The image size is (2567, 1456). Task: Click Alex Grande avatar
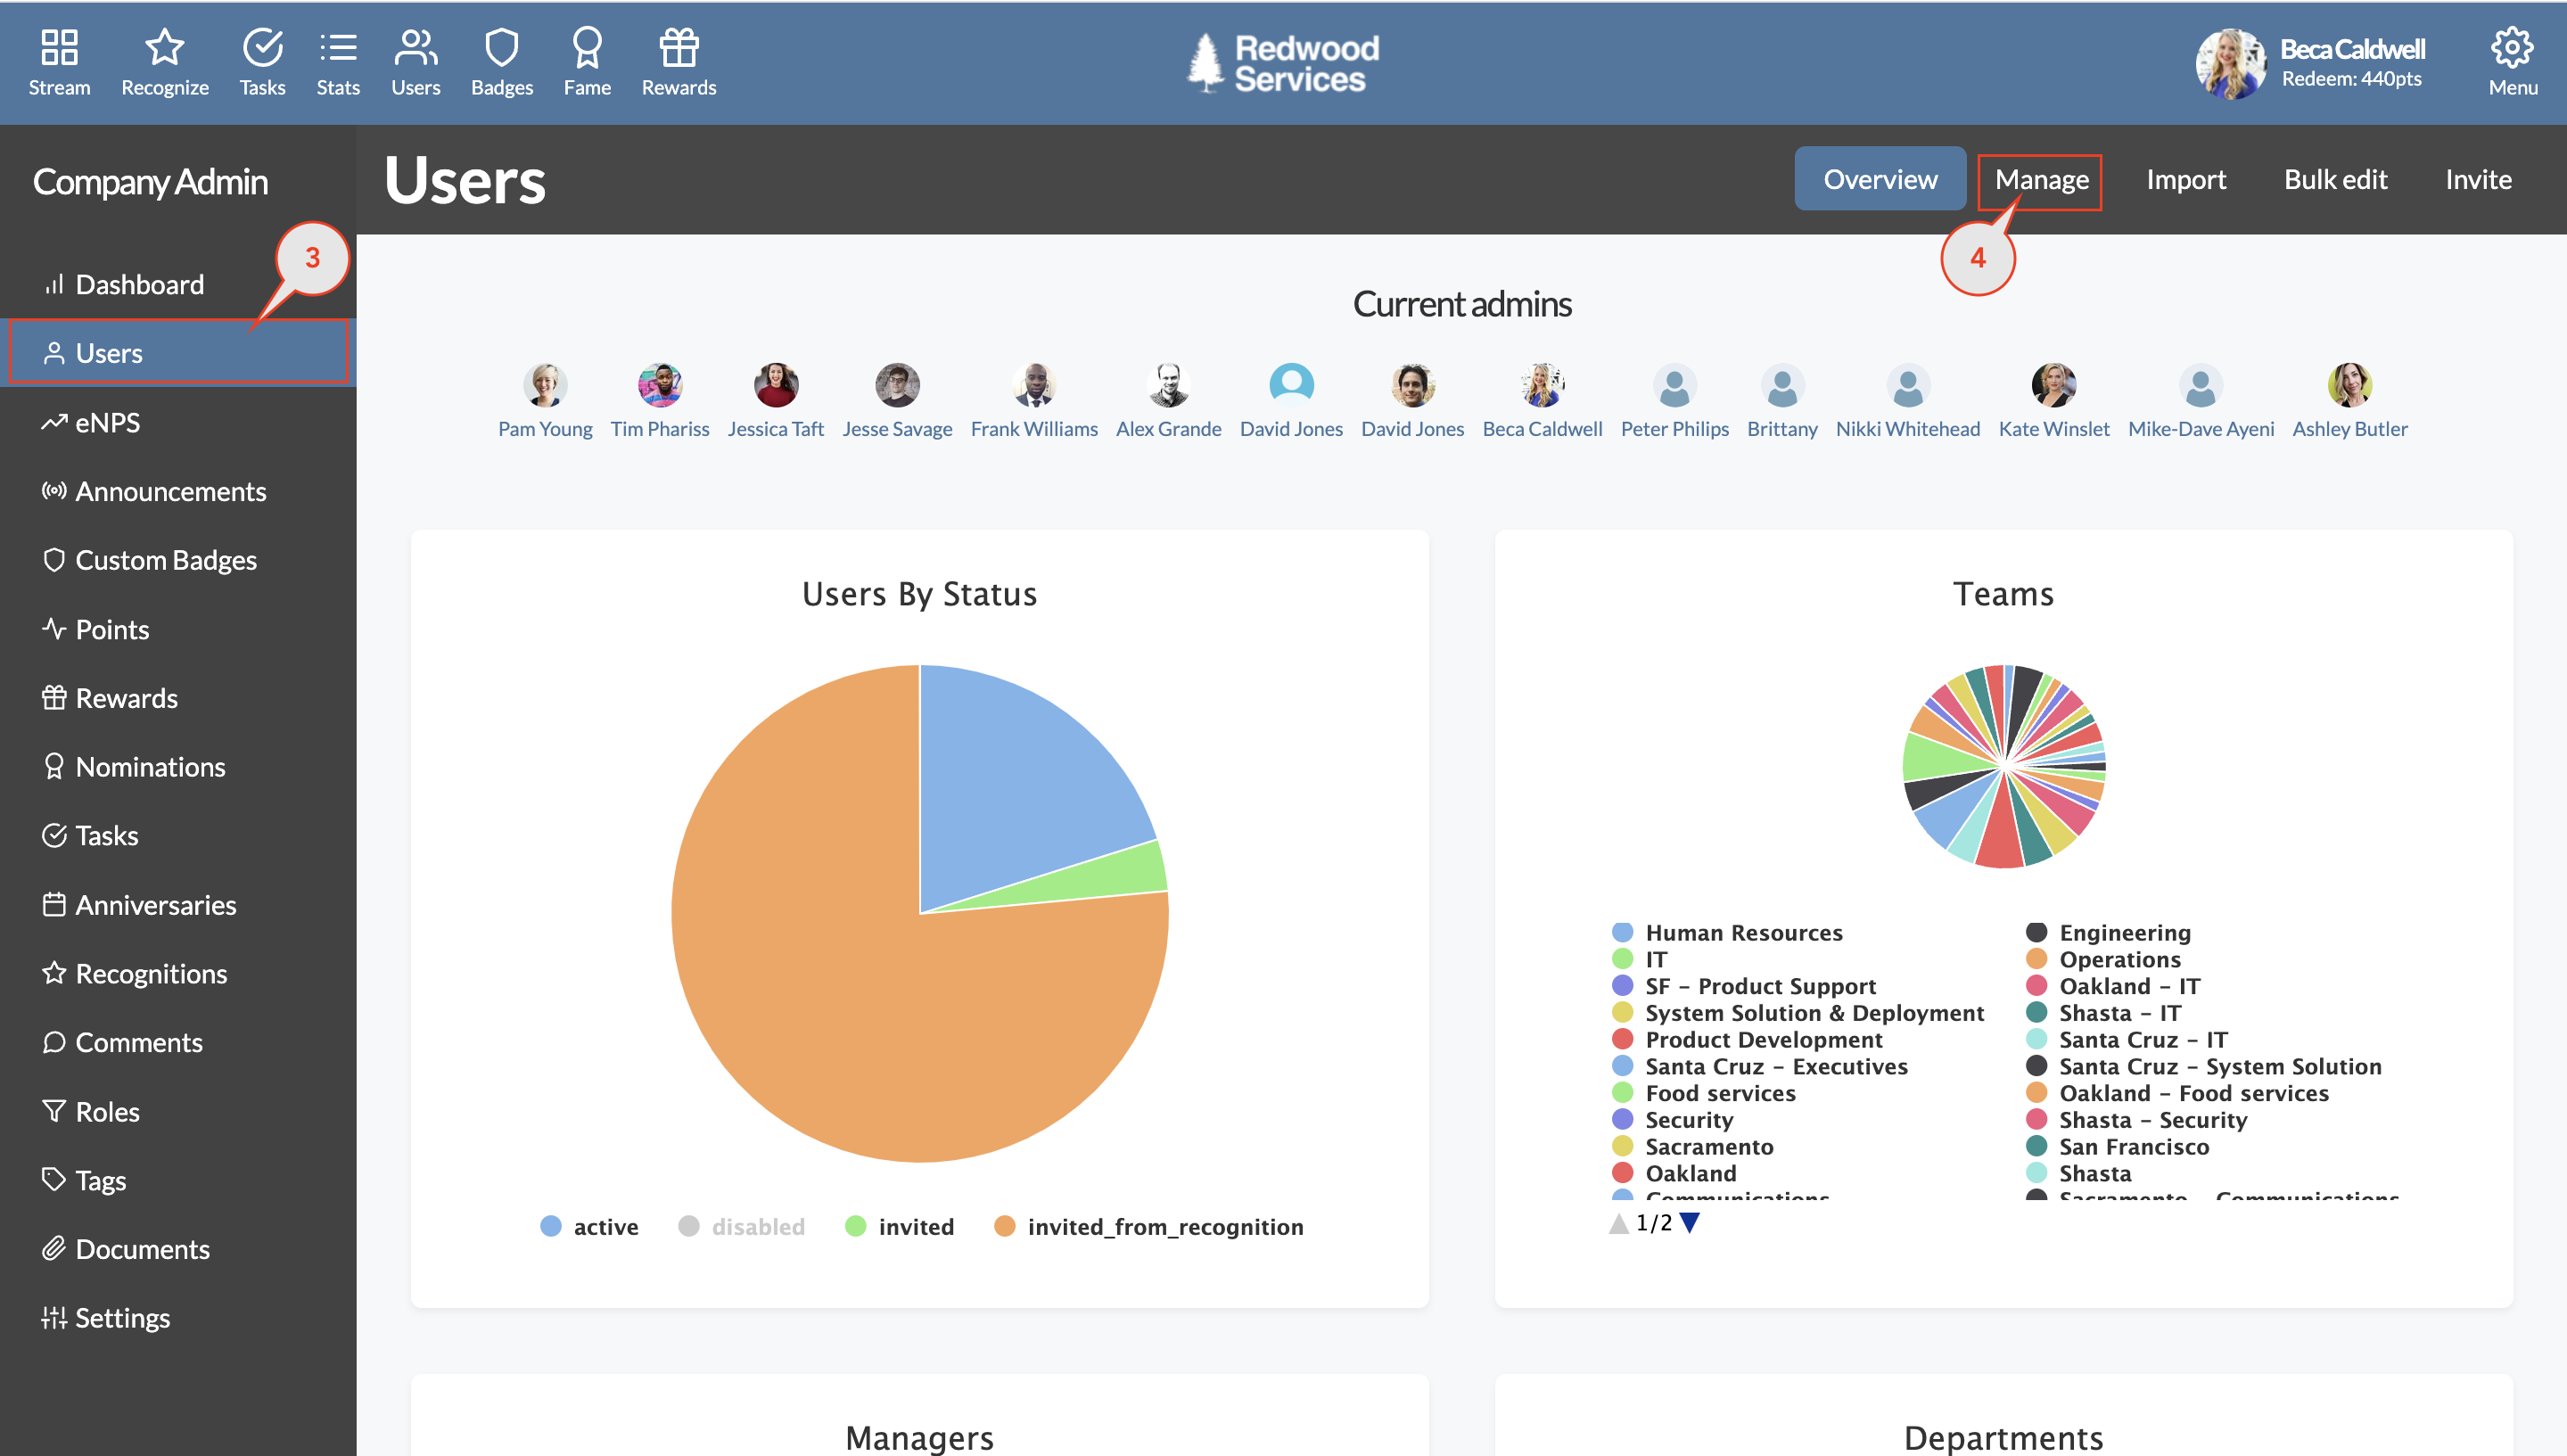click(1168, 385)
